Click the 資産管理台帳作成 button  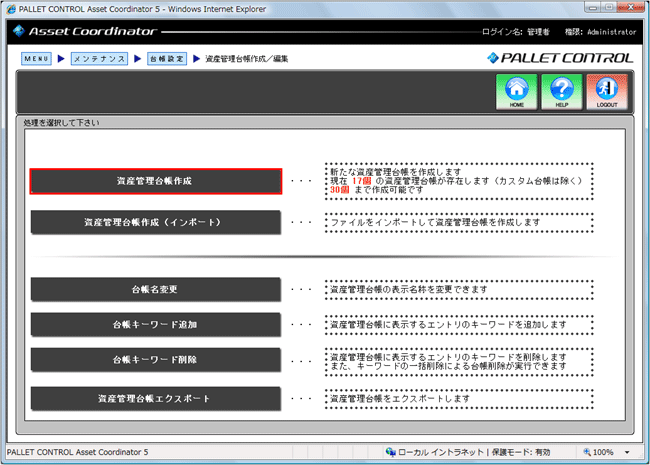pyautogui.click(x=156, y=181)
